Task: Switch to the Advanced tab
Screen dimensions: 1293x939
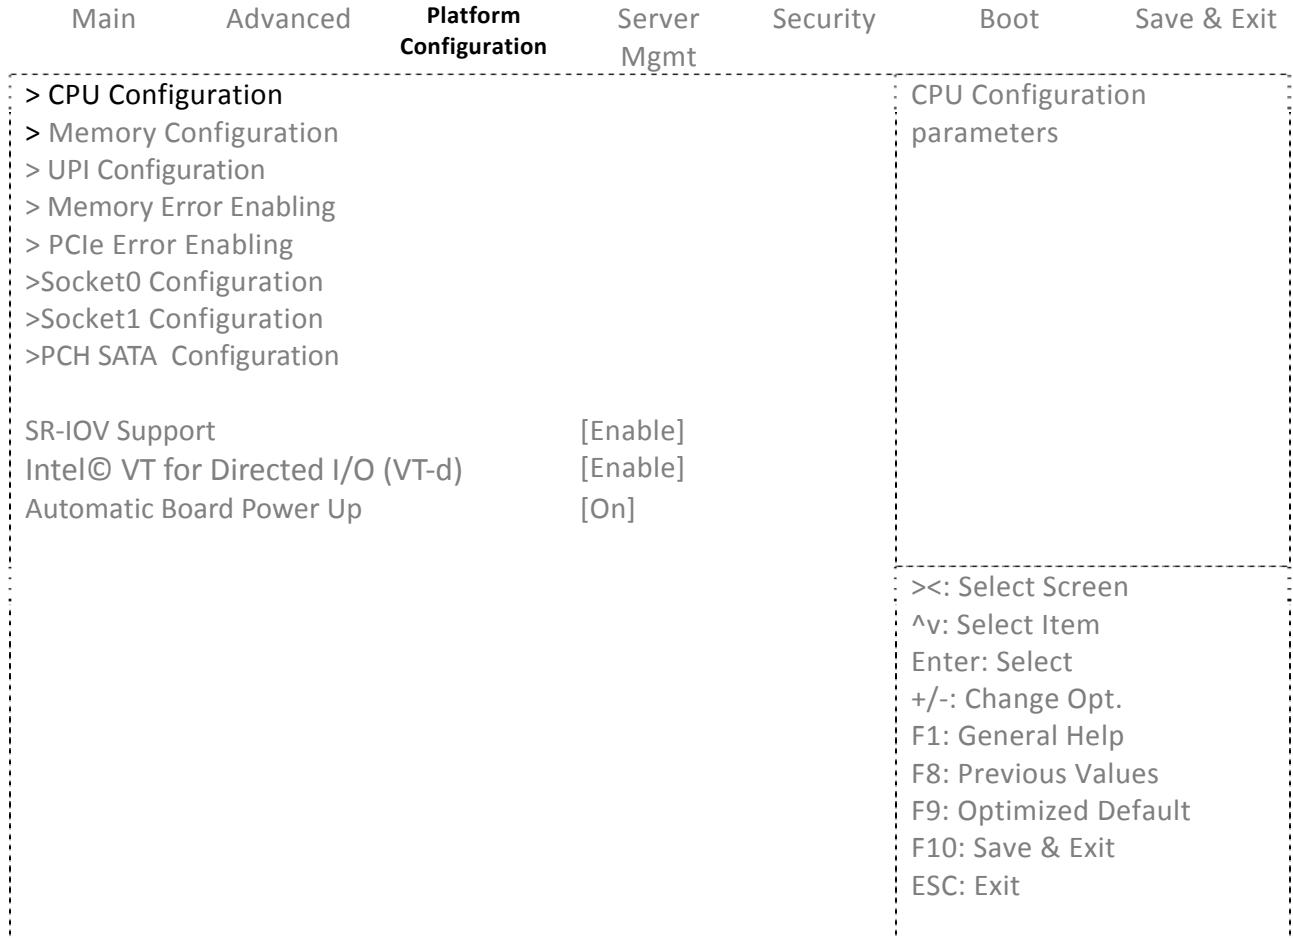Action: 288,19
